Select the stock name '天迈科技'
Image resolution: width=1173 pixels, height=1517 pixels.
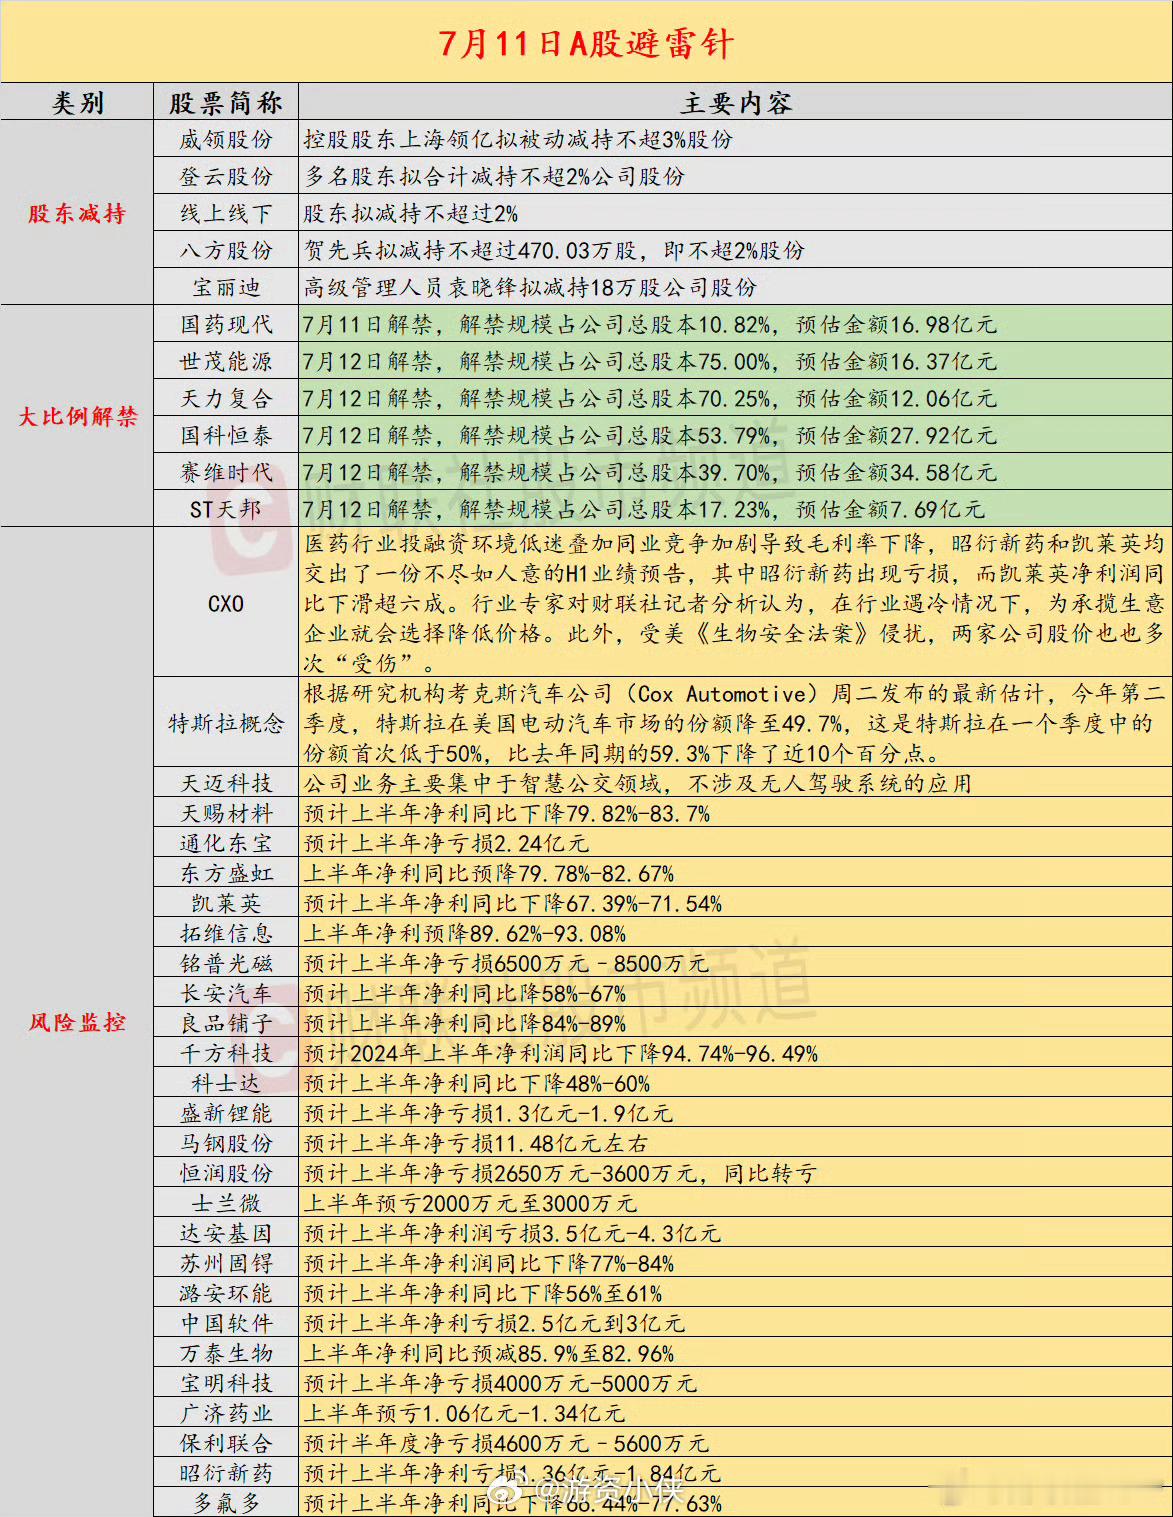[x=226, y=783]
